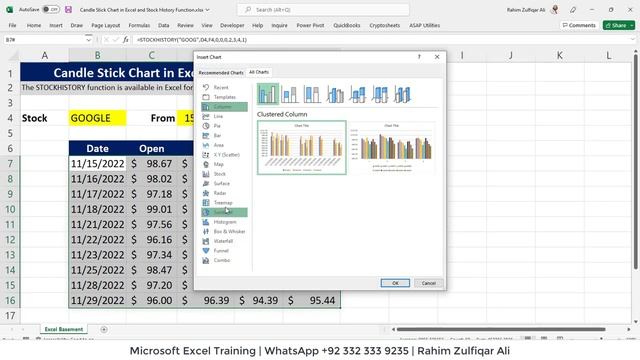Click the 95.44 cell in row 16
The width and height of the screenshot is (640, 360).
pos(312,301)
